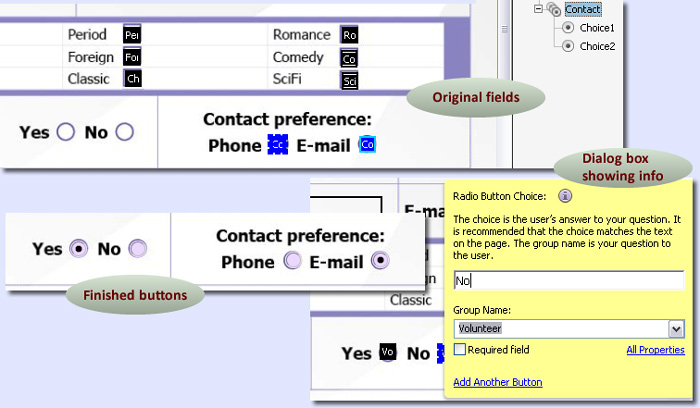Click the Radio Button Choice text field
Viewport: 700px width, 408px height.
coord(568,282)
